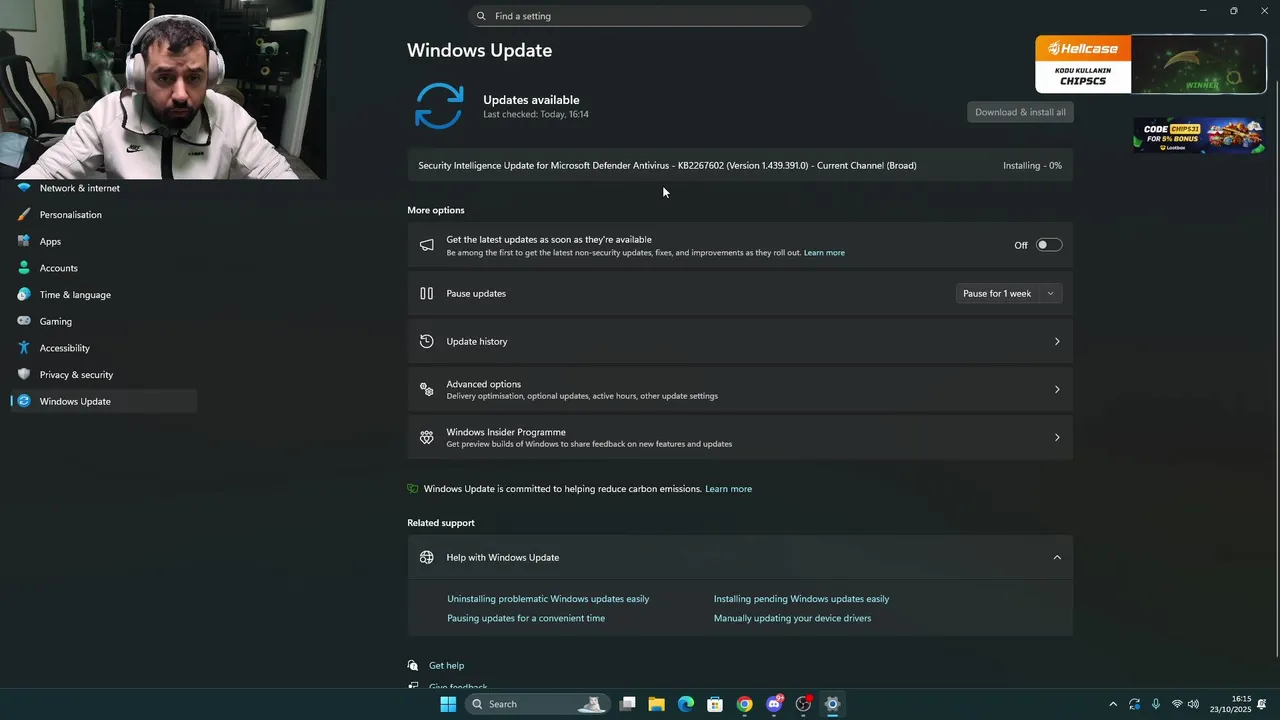Open the Windows Insider Programme chevron
The width and height of the screenshot is (1280, 720).
click(x=1057, y=438)
